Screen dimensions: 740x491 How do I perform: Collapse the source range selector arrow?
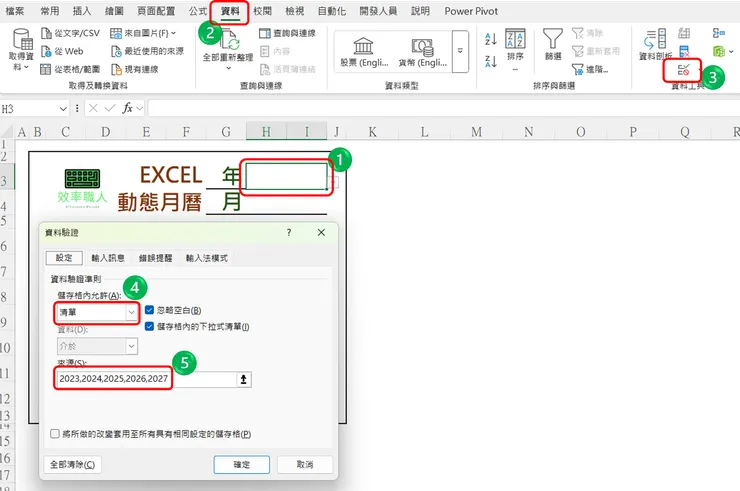pos(244,379)
